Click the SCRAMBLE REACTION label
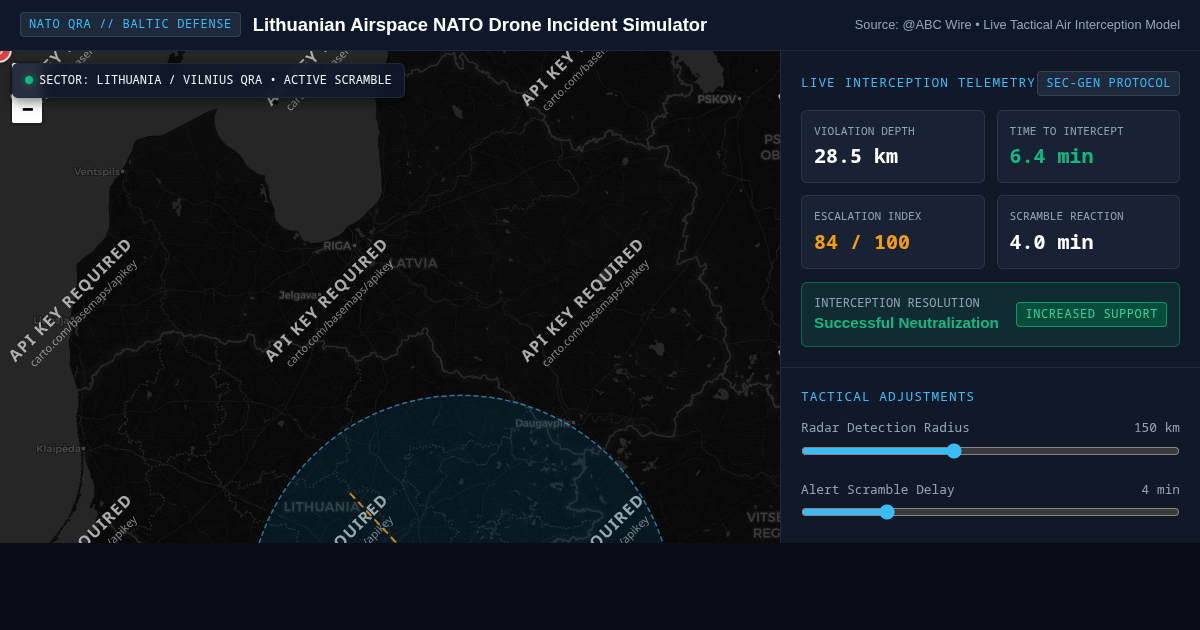 [x=1066, y=216]
